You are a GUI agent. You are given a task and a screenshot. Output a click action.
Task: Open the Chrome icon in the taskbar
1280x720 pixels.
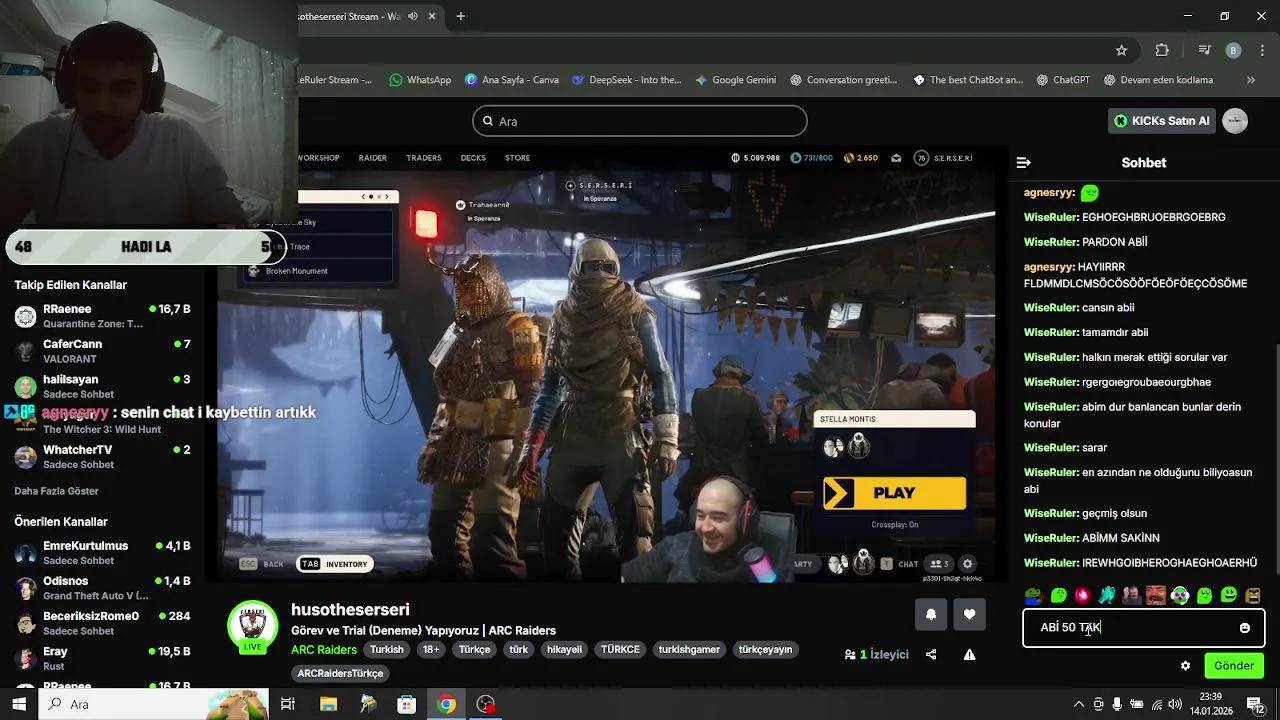click(x=446, y=704)
